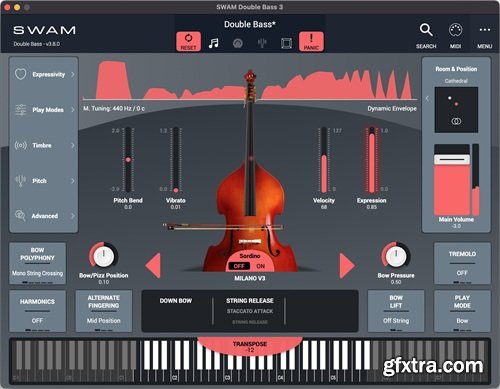This screenshot has width=500, height=389.
Task: Open the Timbre menu item
Action: click(x=44, y=145)
